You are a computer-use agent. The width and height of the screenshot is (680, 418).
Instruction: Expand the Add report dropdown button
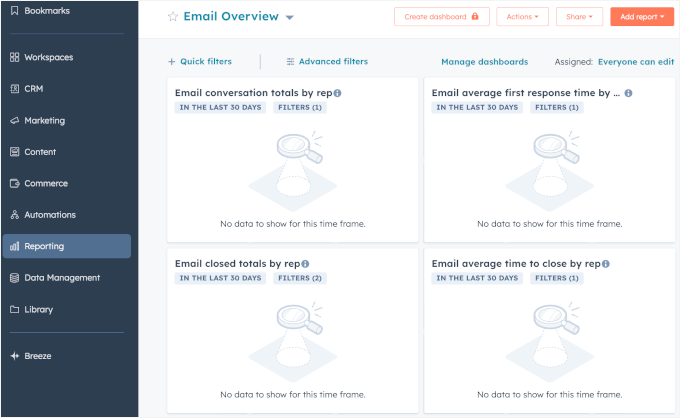[642, 17]
